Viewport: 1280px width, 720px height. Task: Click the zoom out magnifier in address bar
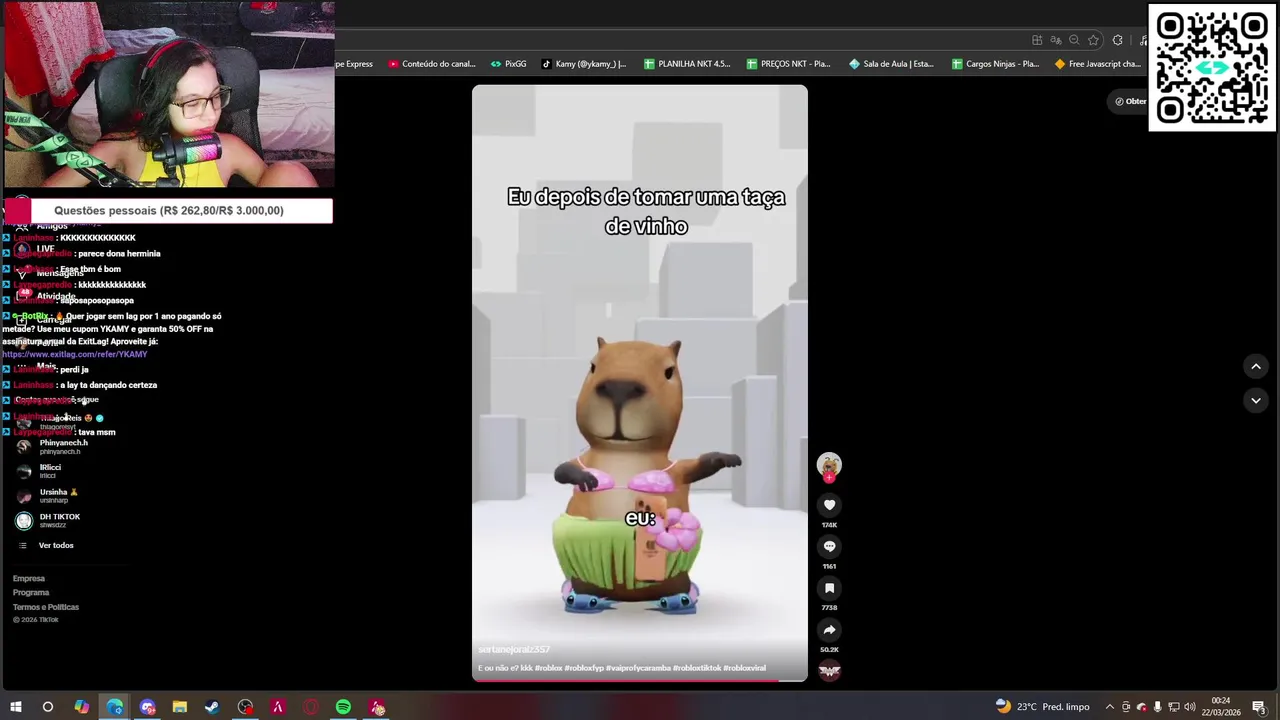pyautogui.click(x=1074, y=40)
